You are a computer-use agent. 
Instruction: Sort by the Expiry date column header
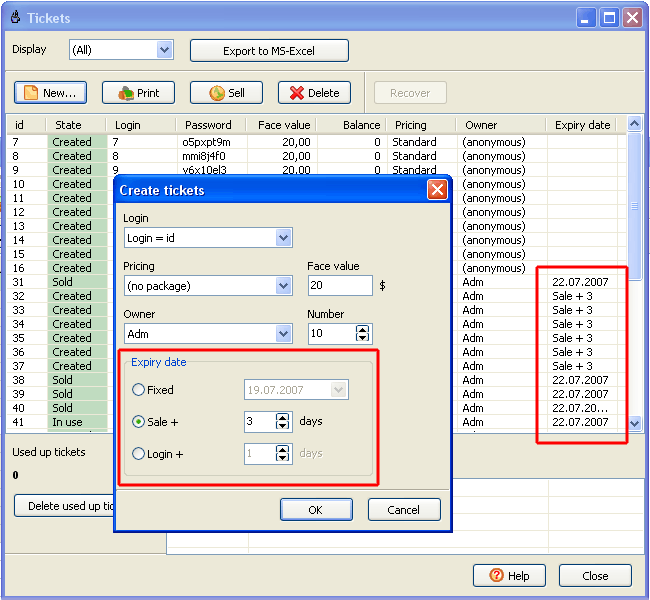click(x=583, y=125)
